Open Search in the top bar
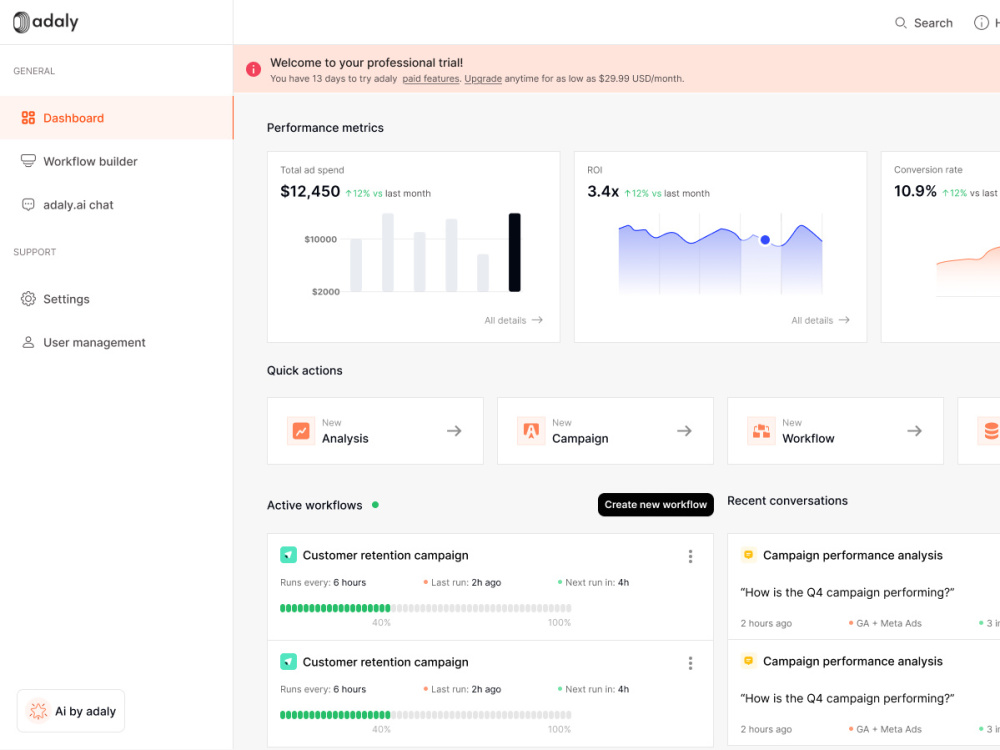 (x=923, y=23)
